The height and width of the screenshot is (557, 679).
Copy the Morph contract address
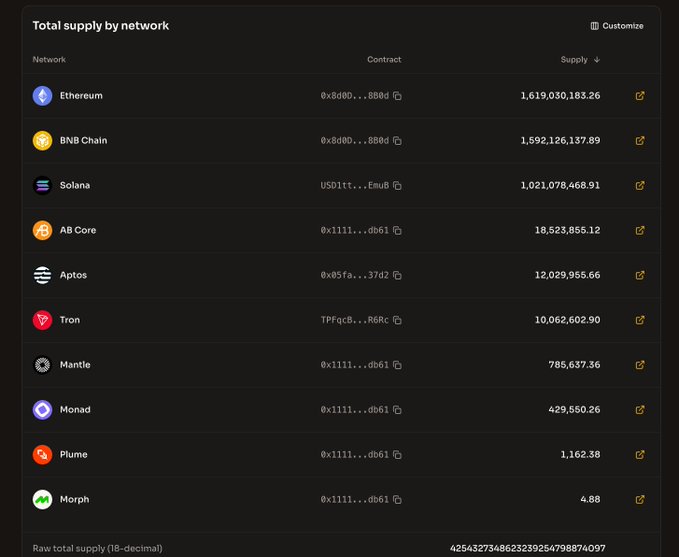[397, 500]
